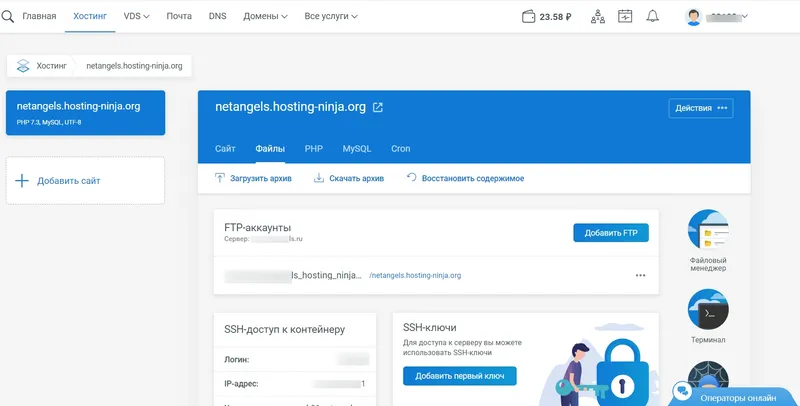Image resolution: width=800 pixels, height=406 pixels.
Task: Click the Добавить FTP button
Action: [611, 233]
